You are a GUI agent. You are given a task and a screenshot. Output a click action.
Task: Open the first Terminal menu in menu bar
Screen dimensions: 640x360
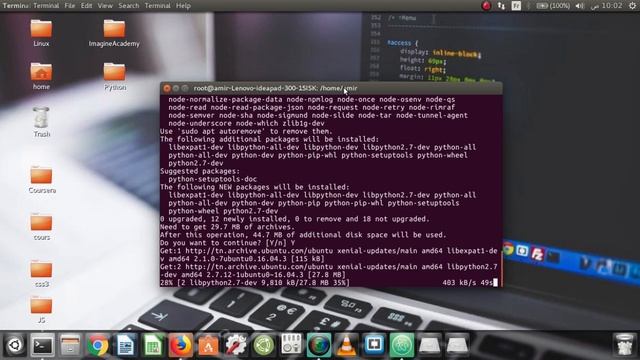tap(46, 6)
